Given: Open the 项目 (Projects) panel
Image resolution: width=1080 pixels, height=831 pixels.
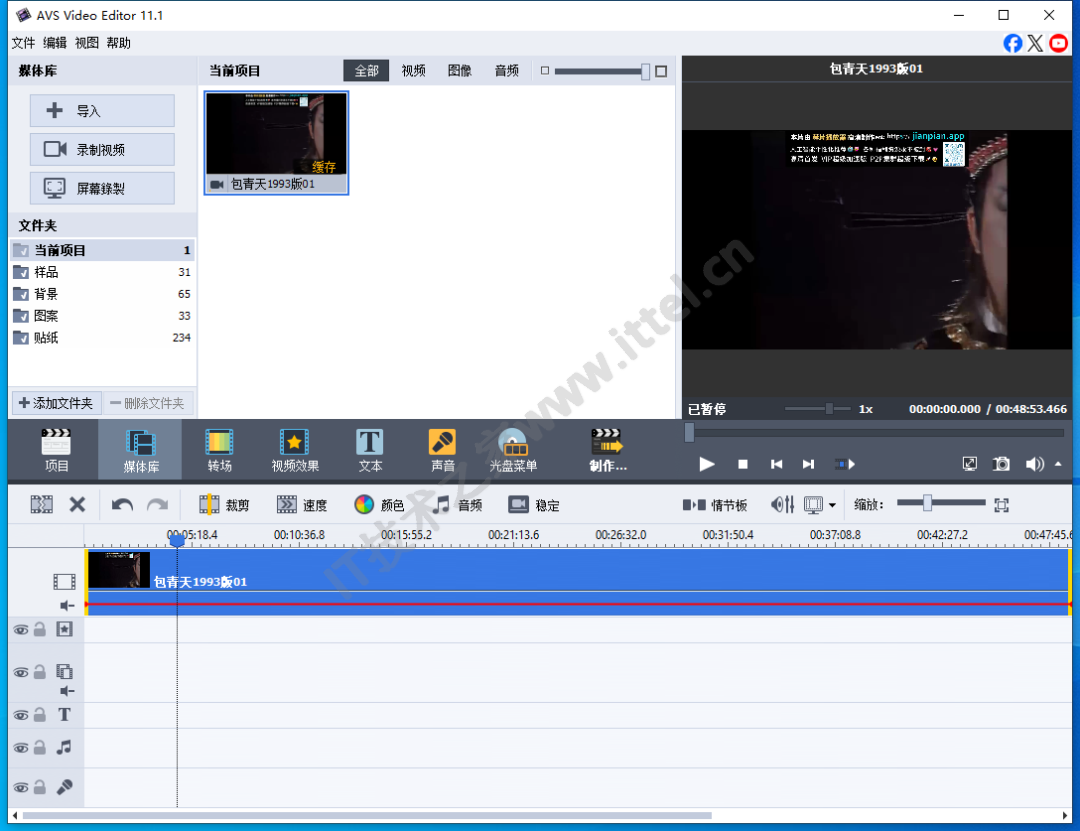Looking at the screenshot, I should [x=56, y=450].
